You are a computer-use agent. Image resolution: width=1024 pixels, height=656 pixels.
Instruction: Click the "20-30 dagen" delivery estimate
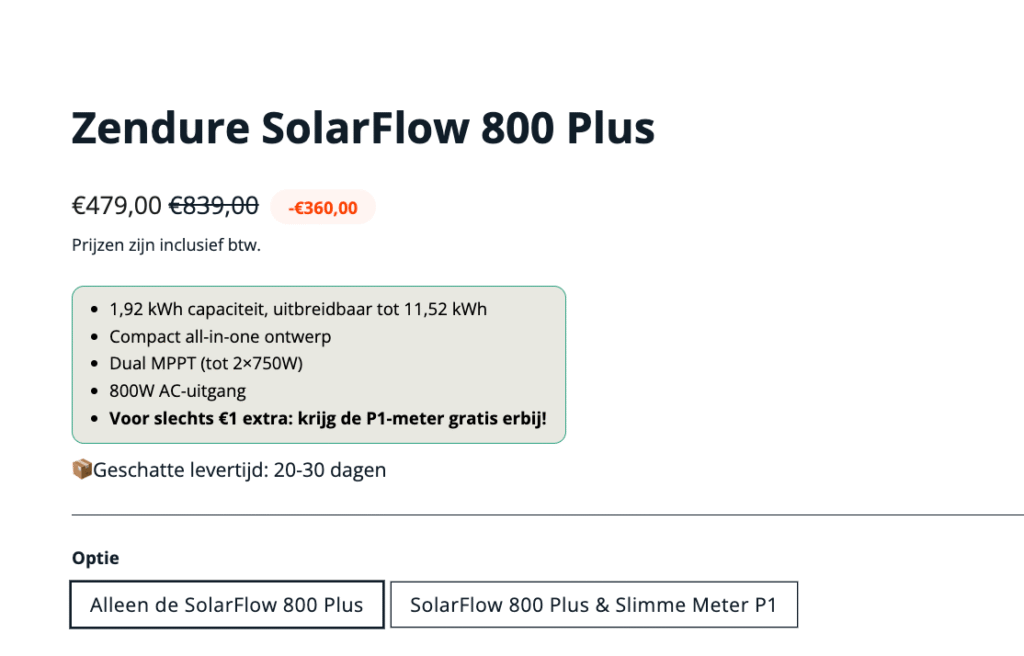click(x=334, y=469)
